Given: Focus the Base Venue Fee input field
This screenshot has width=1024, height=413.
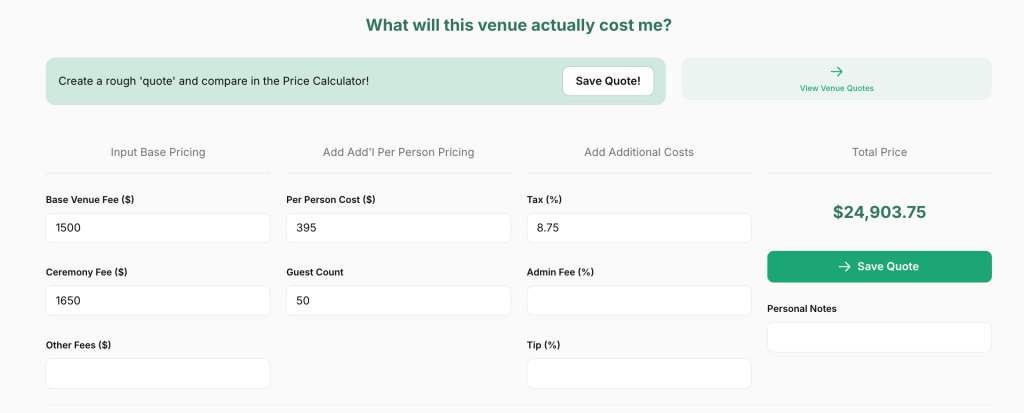Looking at the screenshot, I should (158, 228).
